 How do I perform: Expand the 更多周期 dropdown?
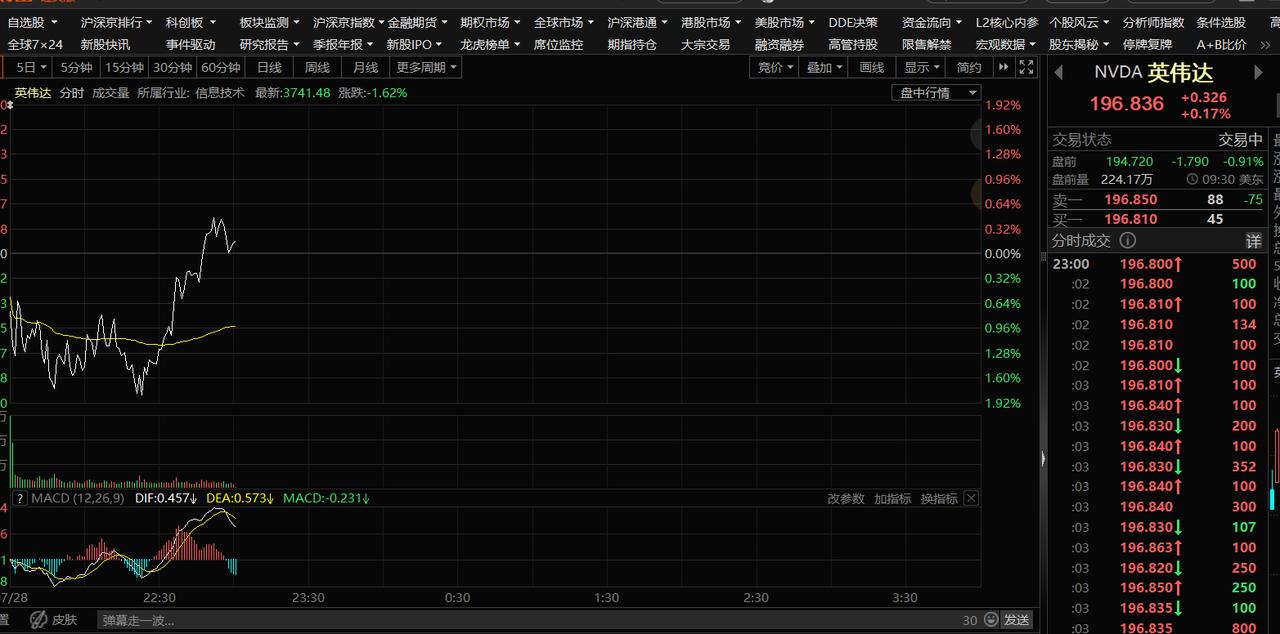tap(426, 67)
